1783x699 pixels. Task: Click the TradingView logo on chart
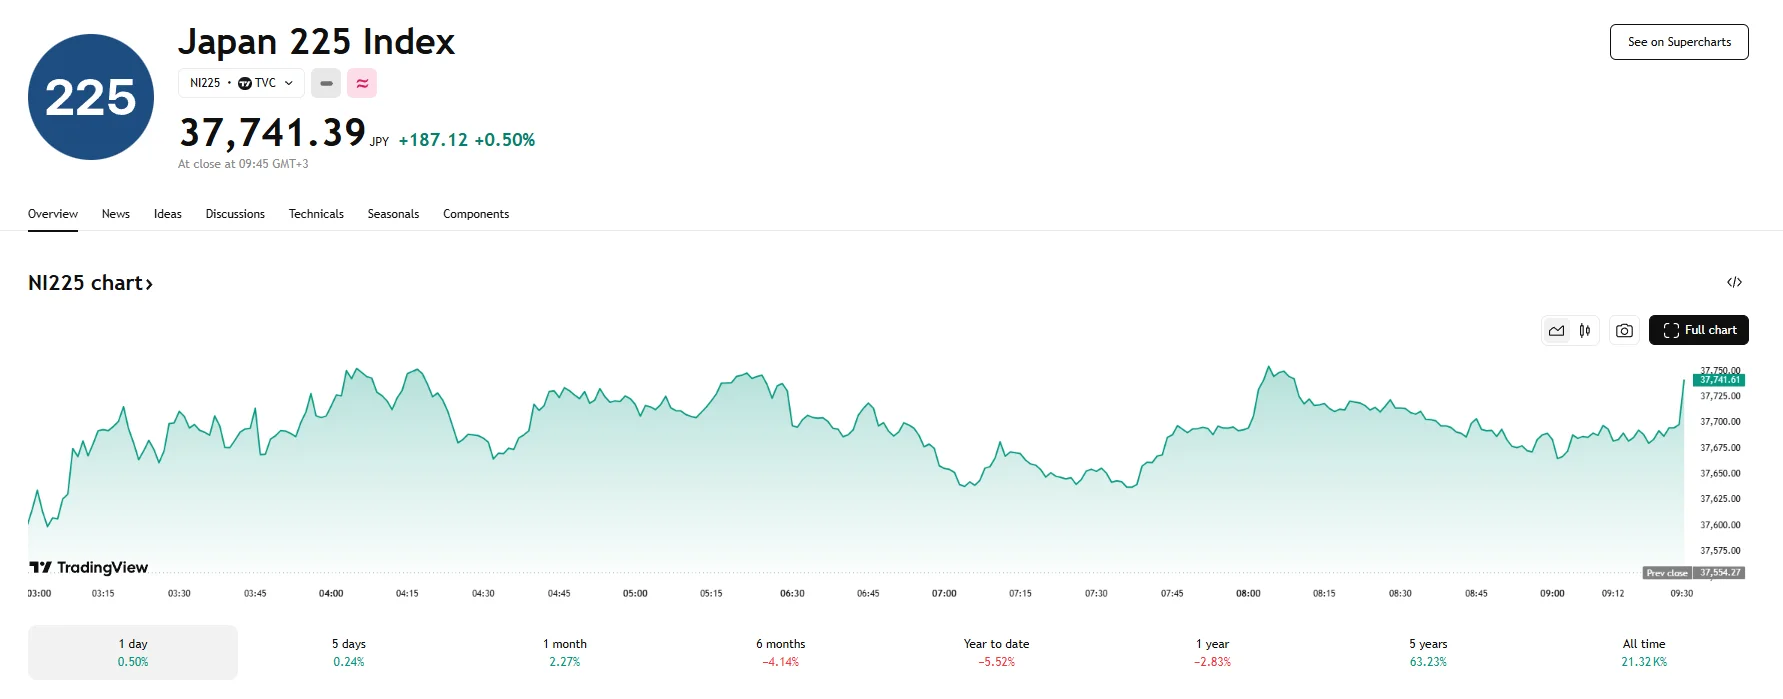[89, 567]
